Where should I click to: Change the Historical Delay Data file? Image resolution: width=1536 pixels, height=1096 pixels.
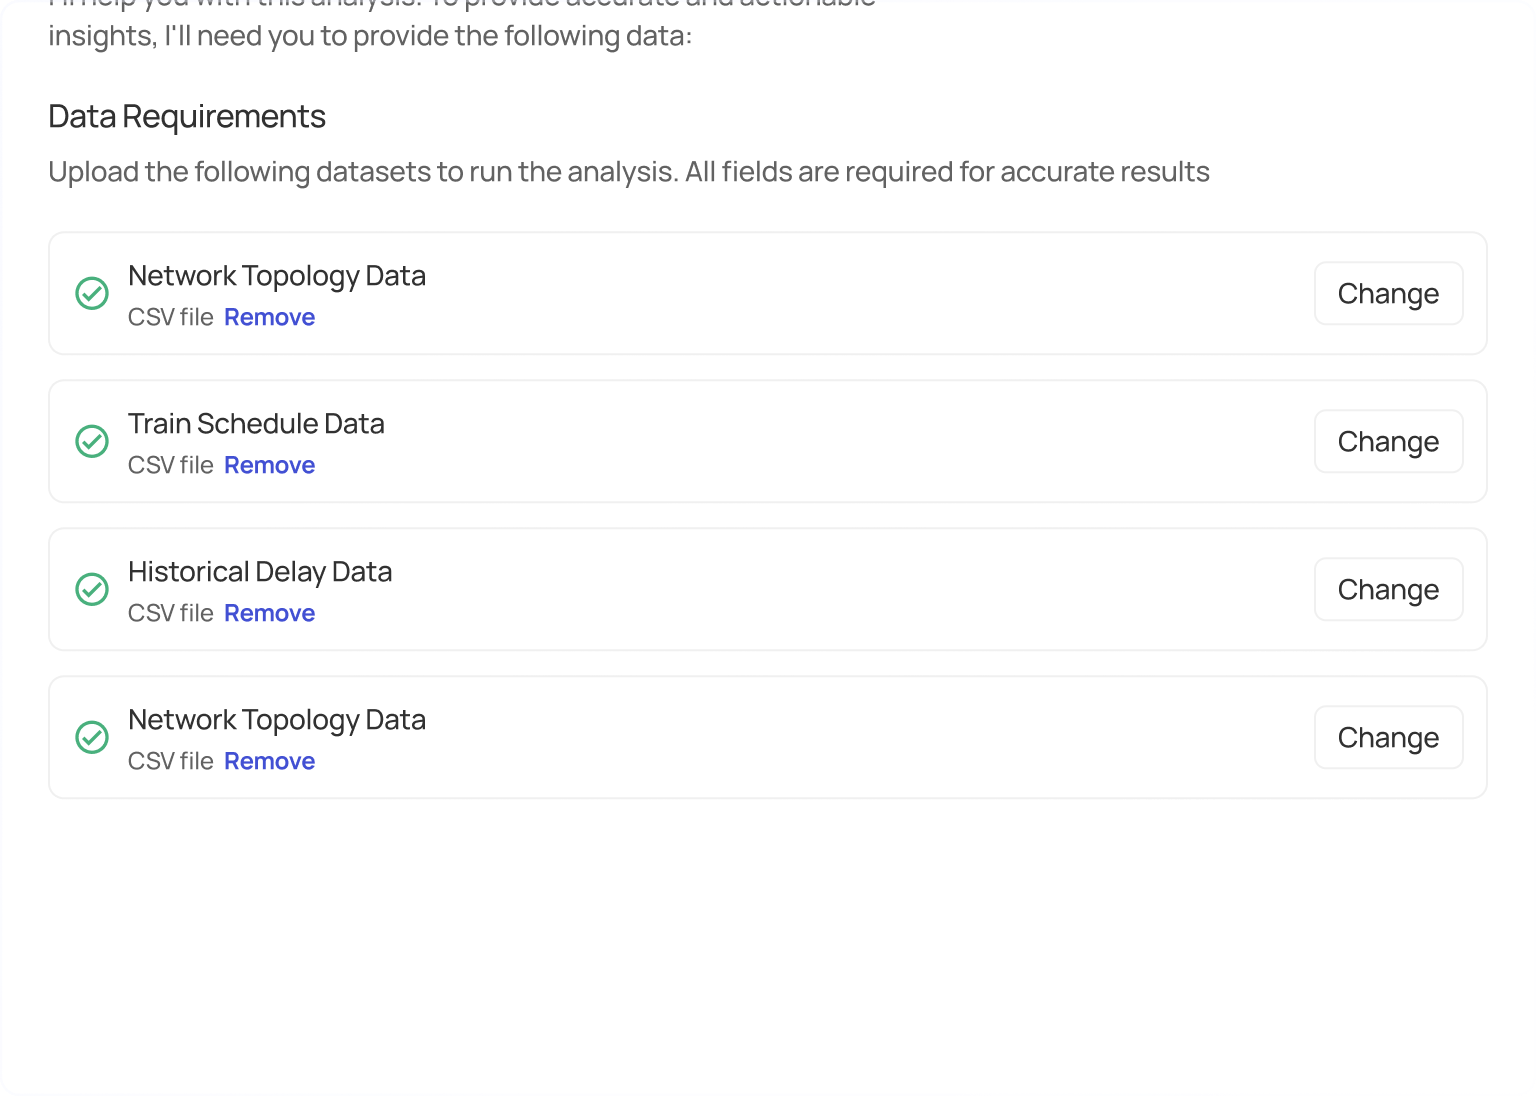point(1388,589)
